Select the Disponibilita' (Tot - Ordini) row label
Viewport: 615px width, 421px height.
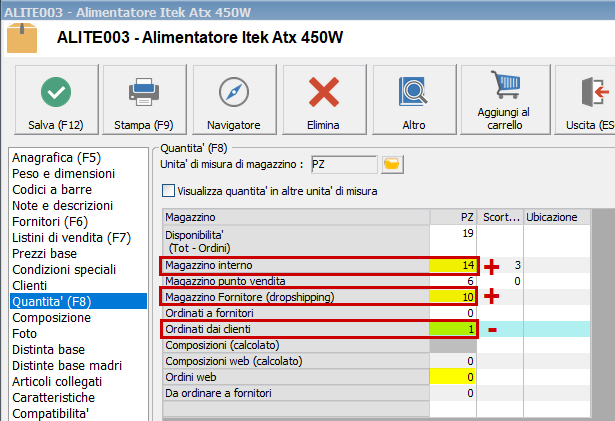point(296,241)
